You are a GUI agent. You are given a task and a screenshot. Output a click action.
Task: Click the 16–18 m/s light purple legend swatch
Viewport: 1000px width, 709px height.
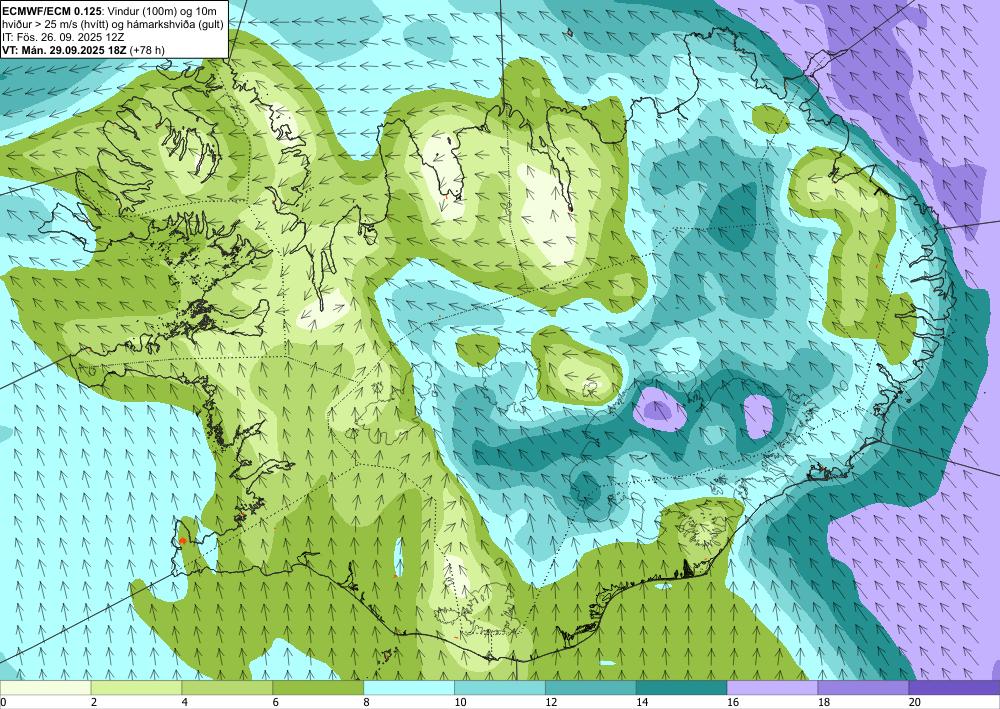point(772,687)
